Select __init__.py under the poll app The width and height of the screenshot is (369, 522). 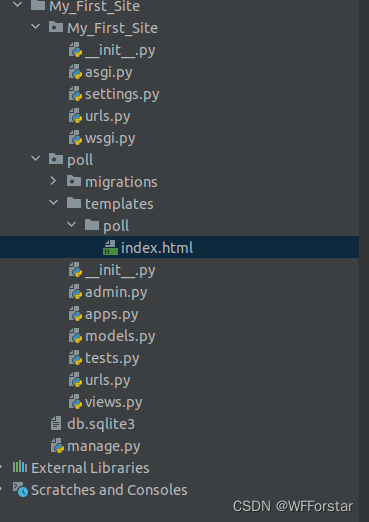120,270
